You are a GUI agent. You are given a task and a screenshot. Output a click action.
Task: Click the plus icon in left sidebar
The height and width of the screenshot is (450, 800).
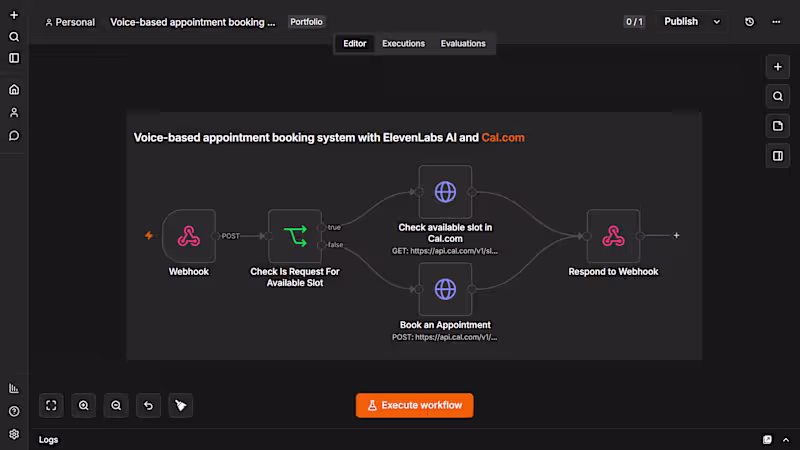[14, 15]
